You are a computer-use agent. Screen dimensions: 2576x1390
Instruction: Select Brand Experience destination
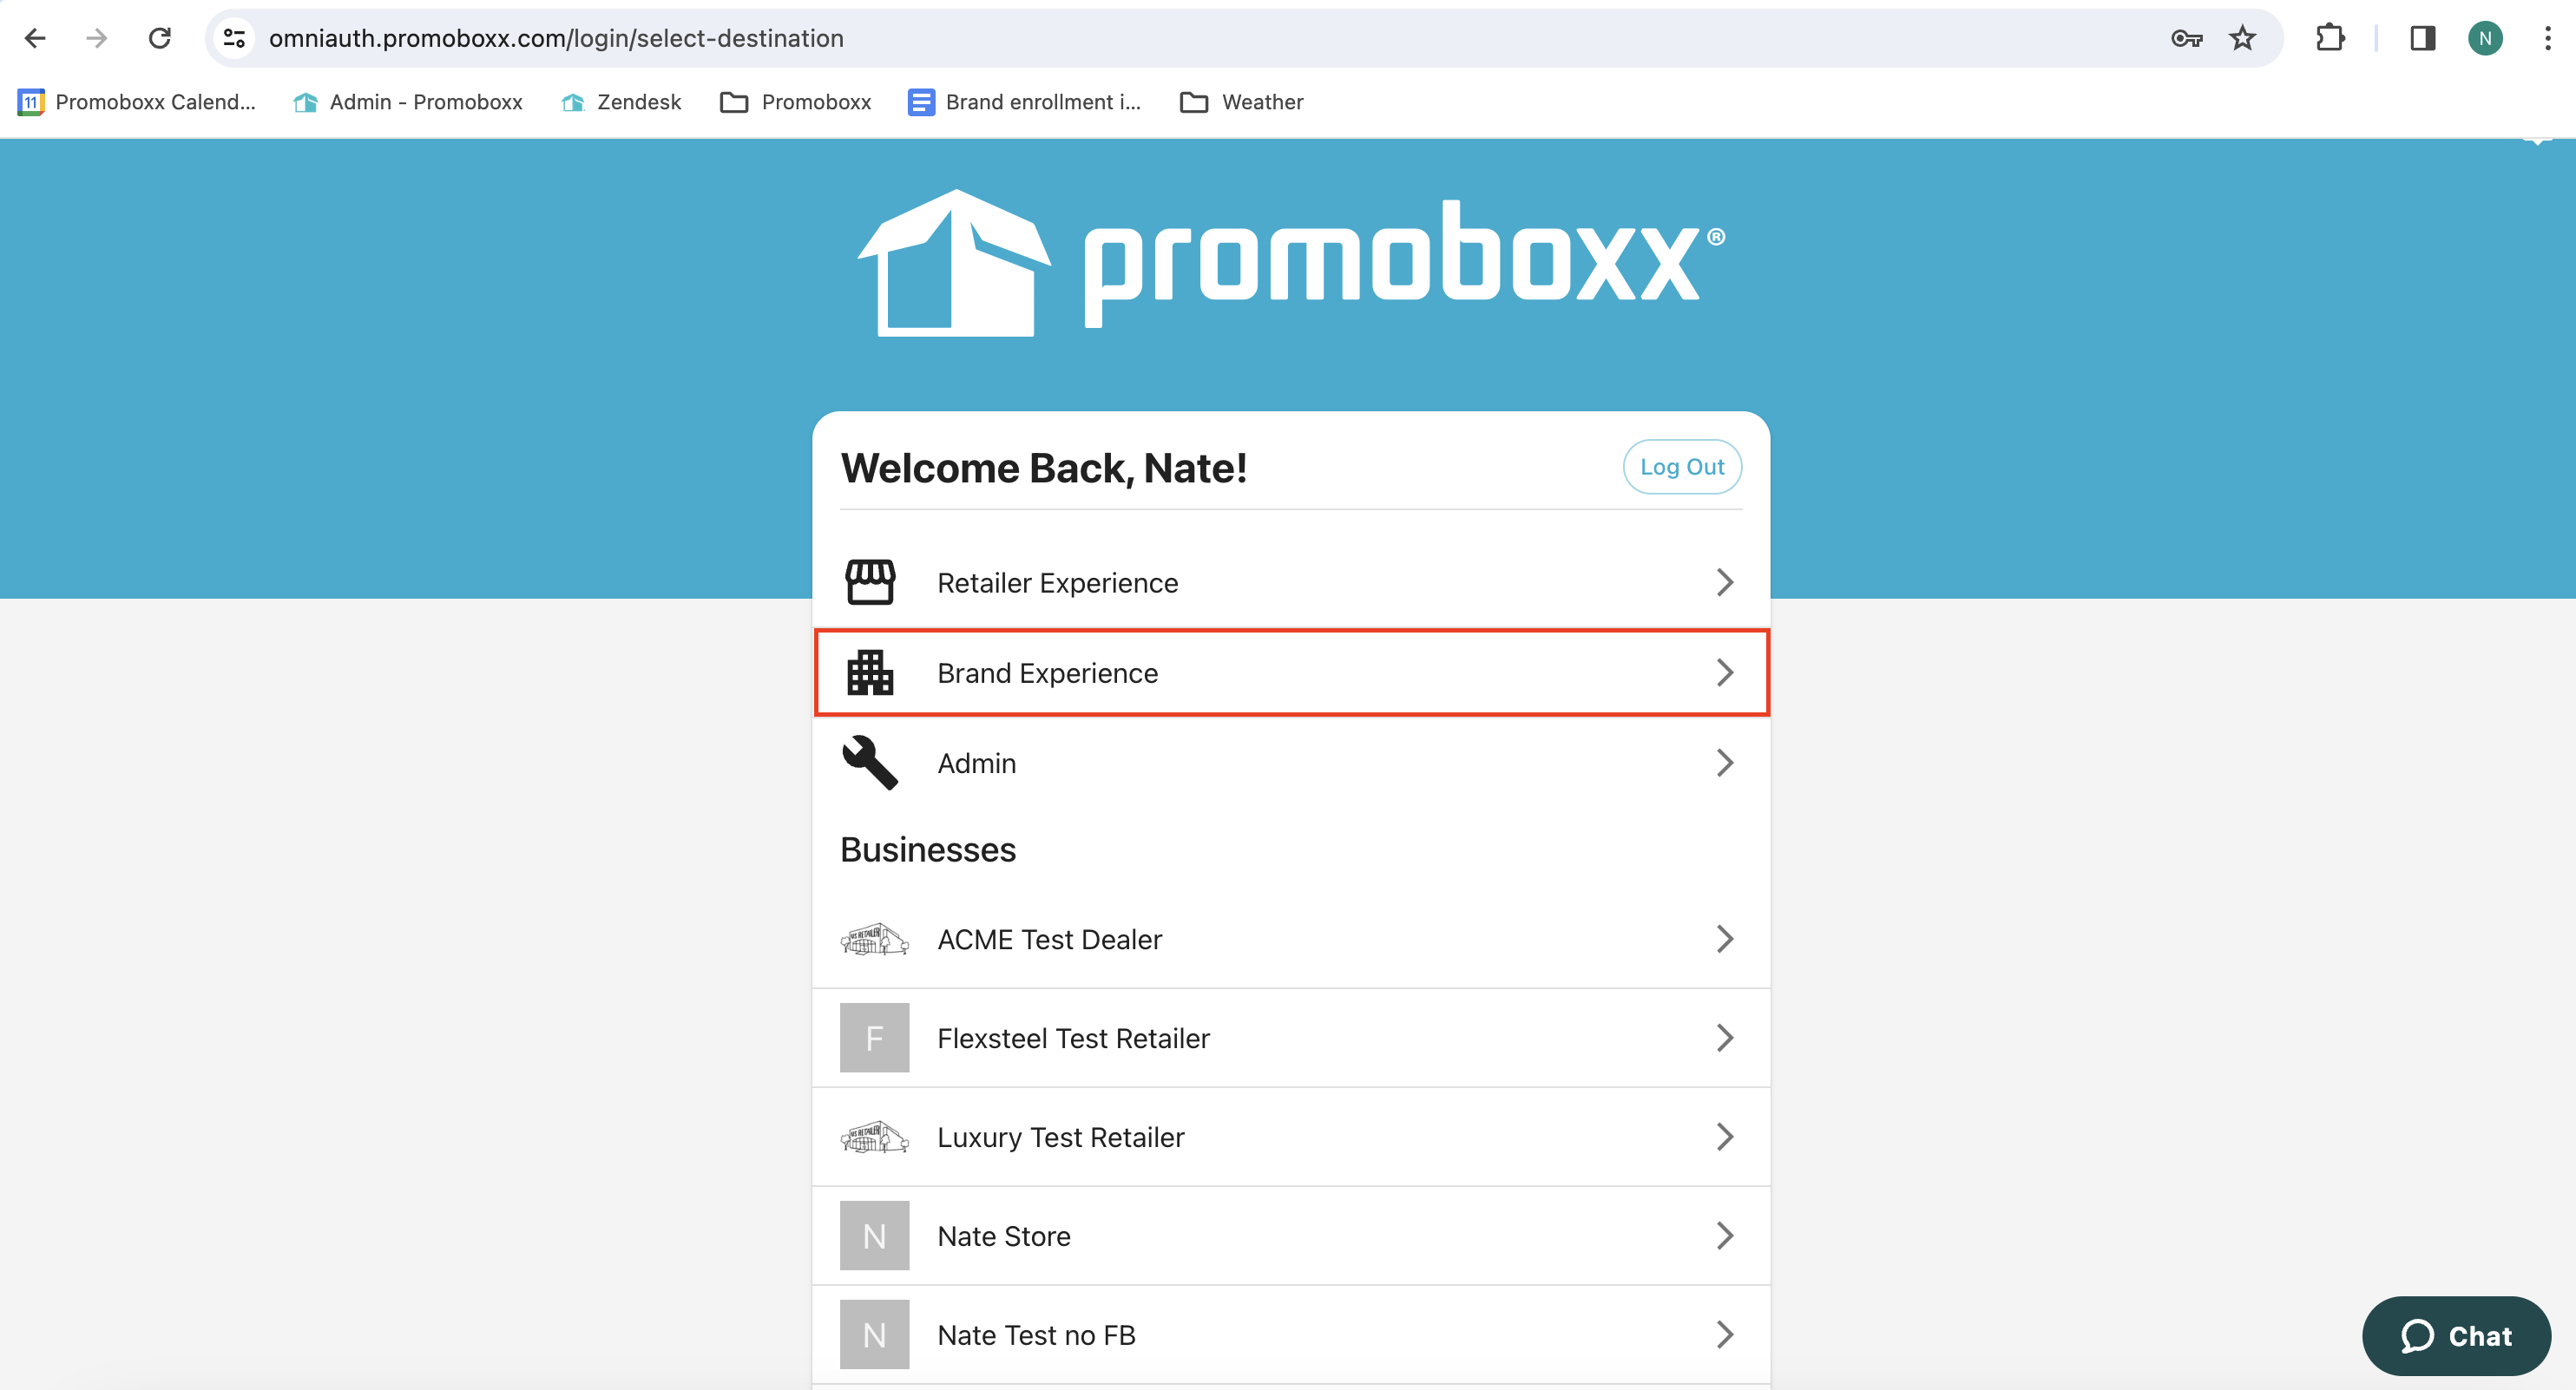pyautogui.click(x=1291, y=673)
